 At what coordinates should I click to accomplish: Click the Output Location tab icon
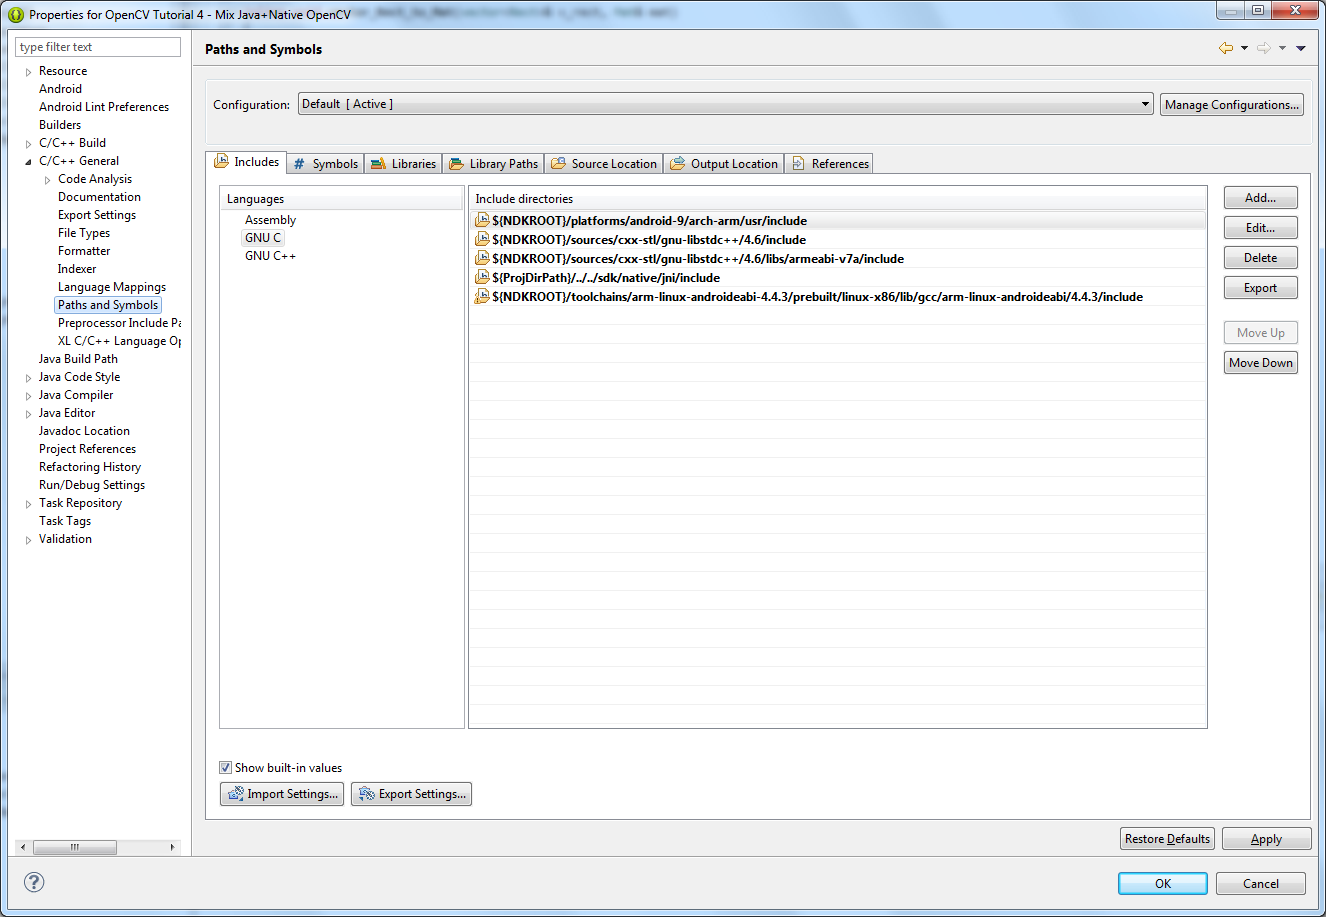coord(677,163)
